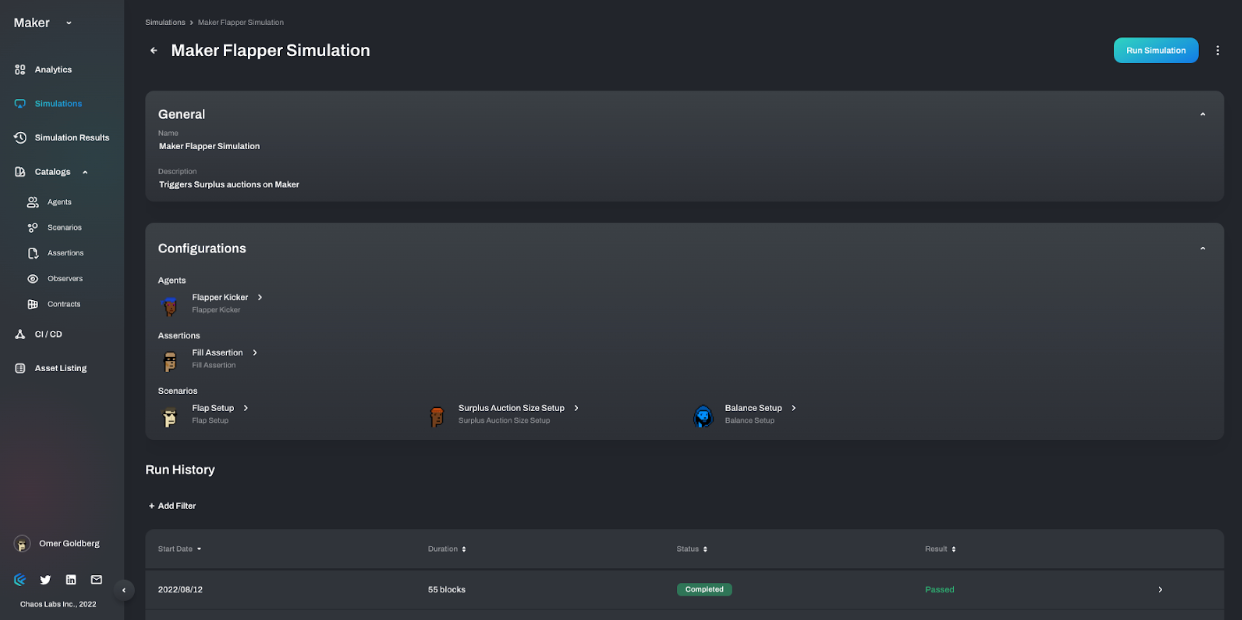This screenshot has width=1242, height=620.
Task: Click the Agents people icon
Action: [x=33, y=202]
